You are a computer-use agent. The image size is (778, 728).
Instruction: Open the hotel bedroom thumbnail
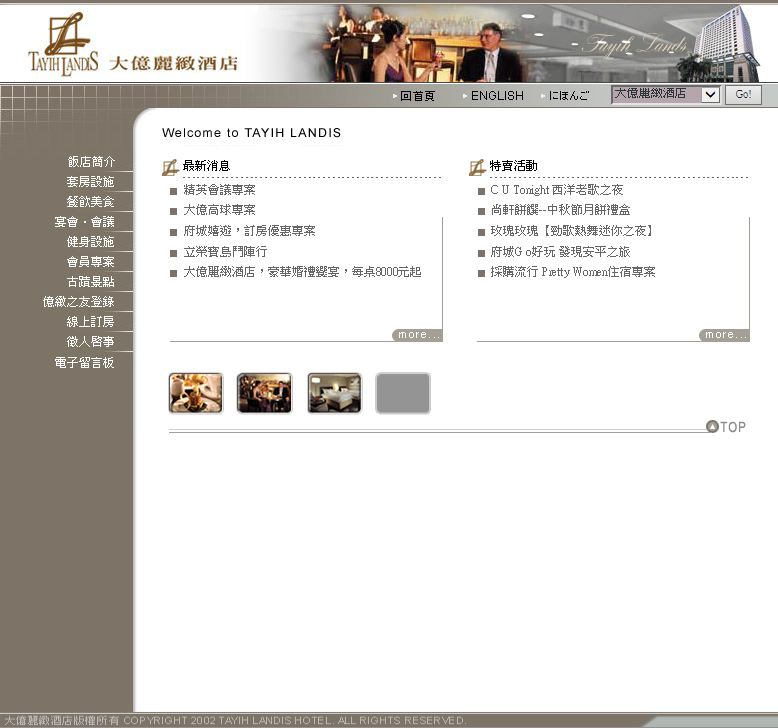coord(334,393)
